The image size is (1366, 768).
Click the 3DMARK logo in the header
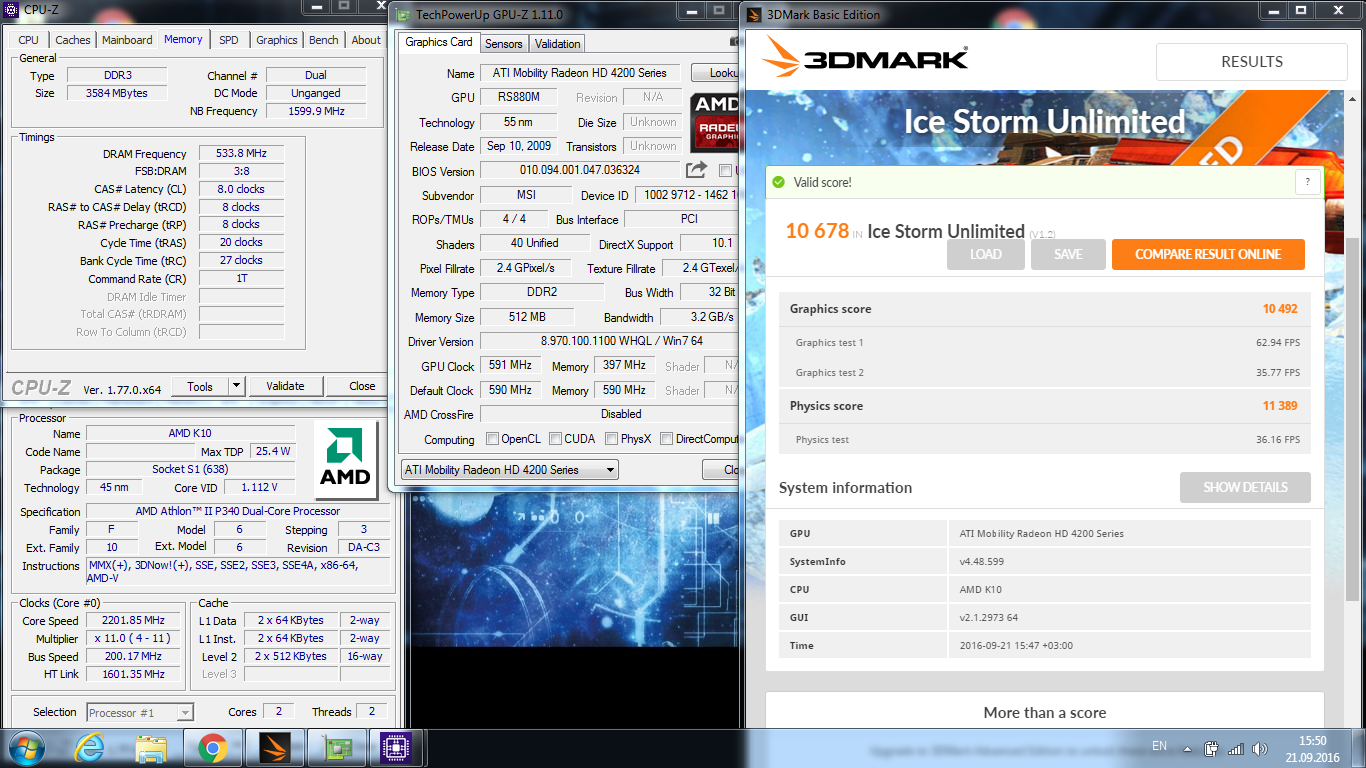(865, 57)
